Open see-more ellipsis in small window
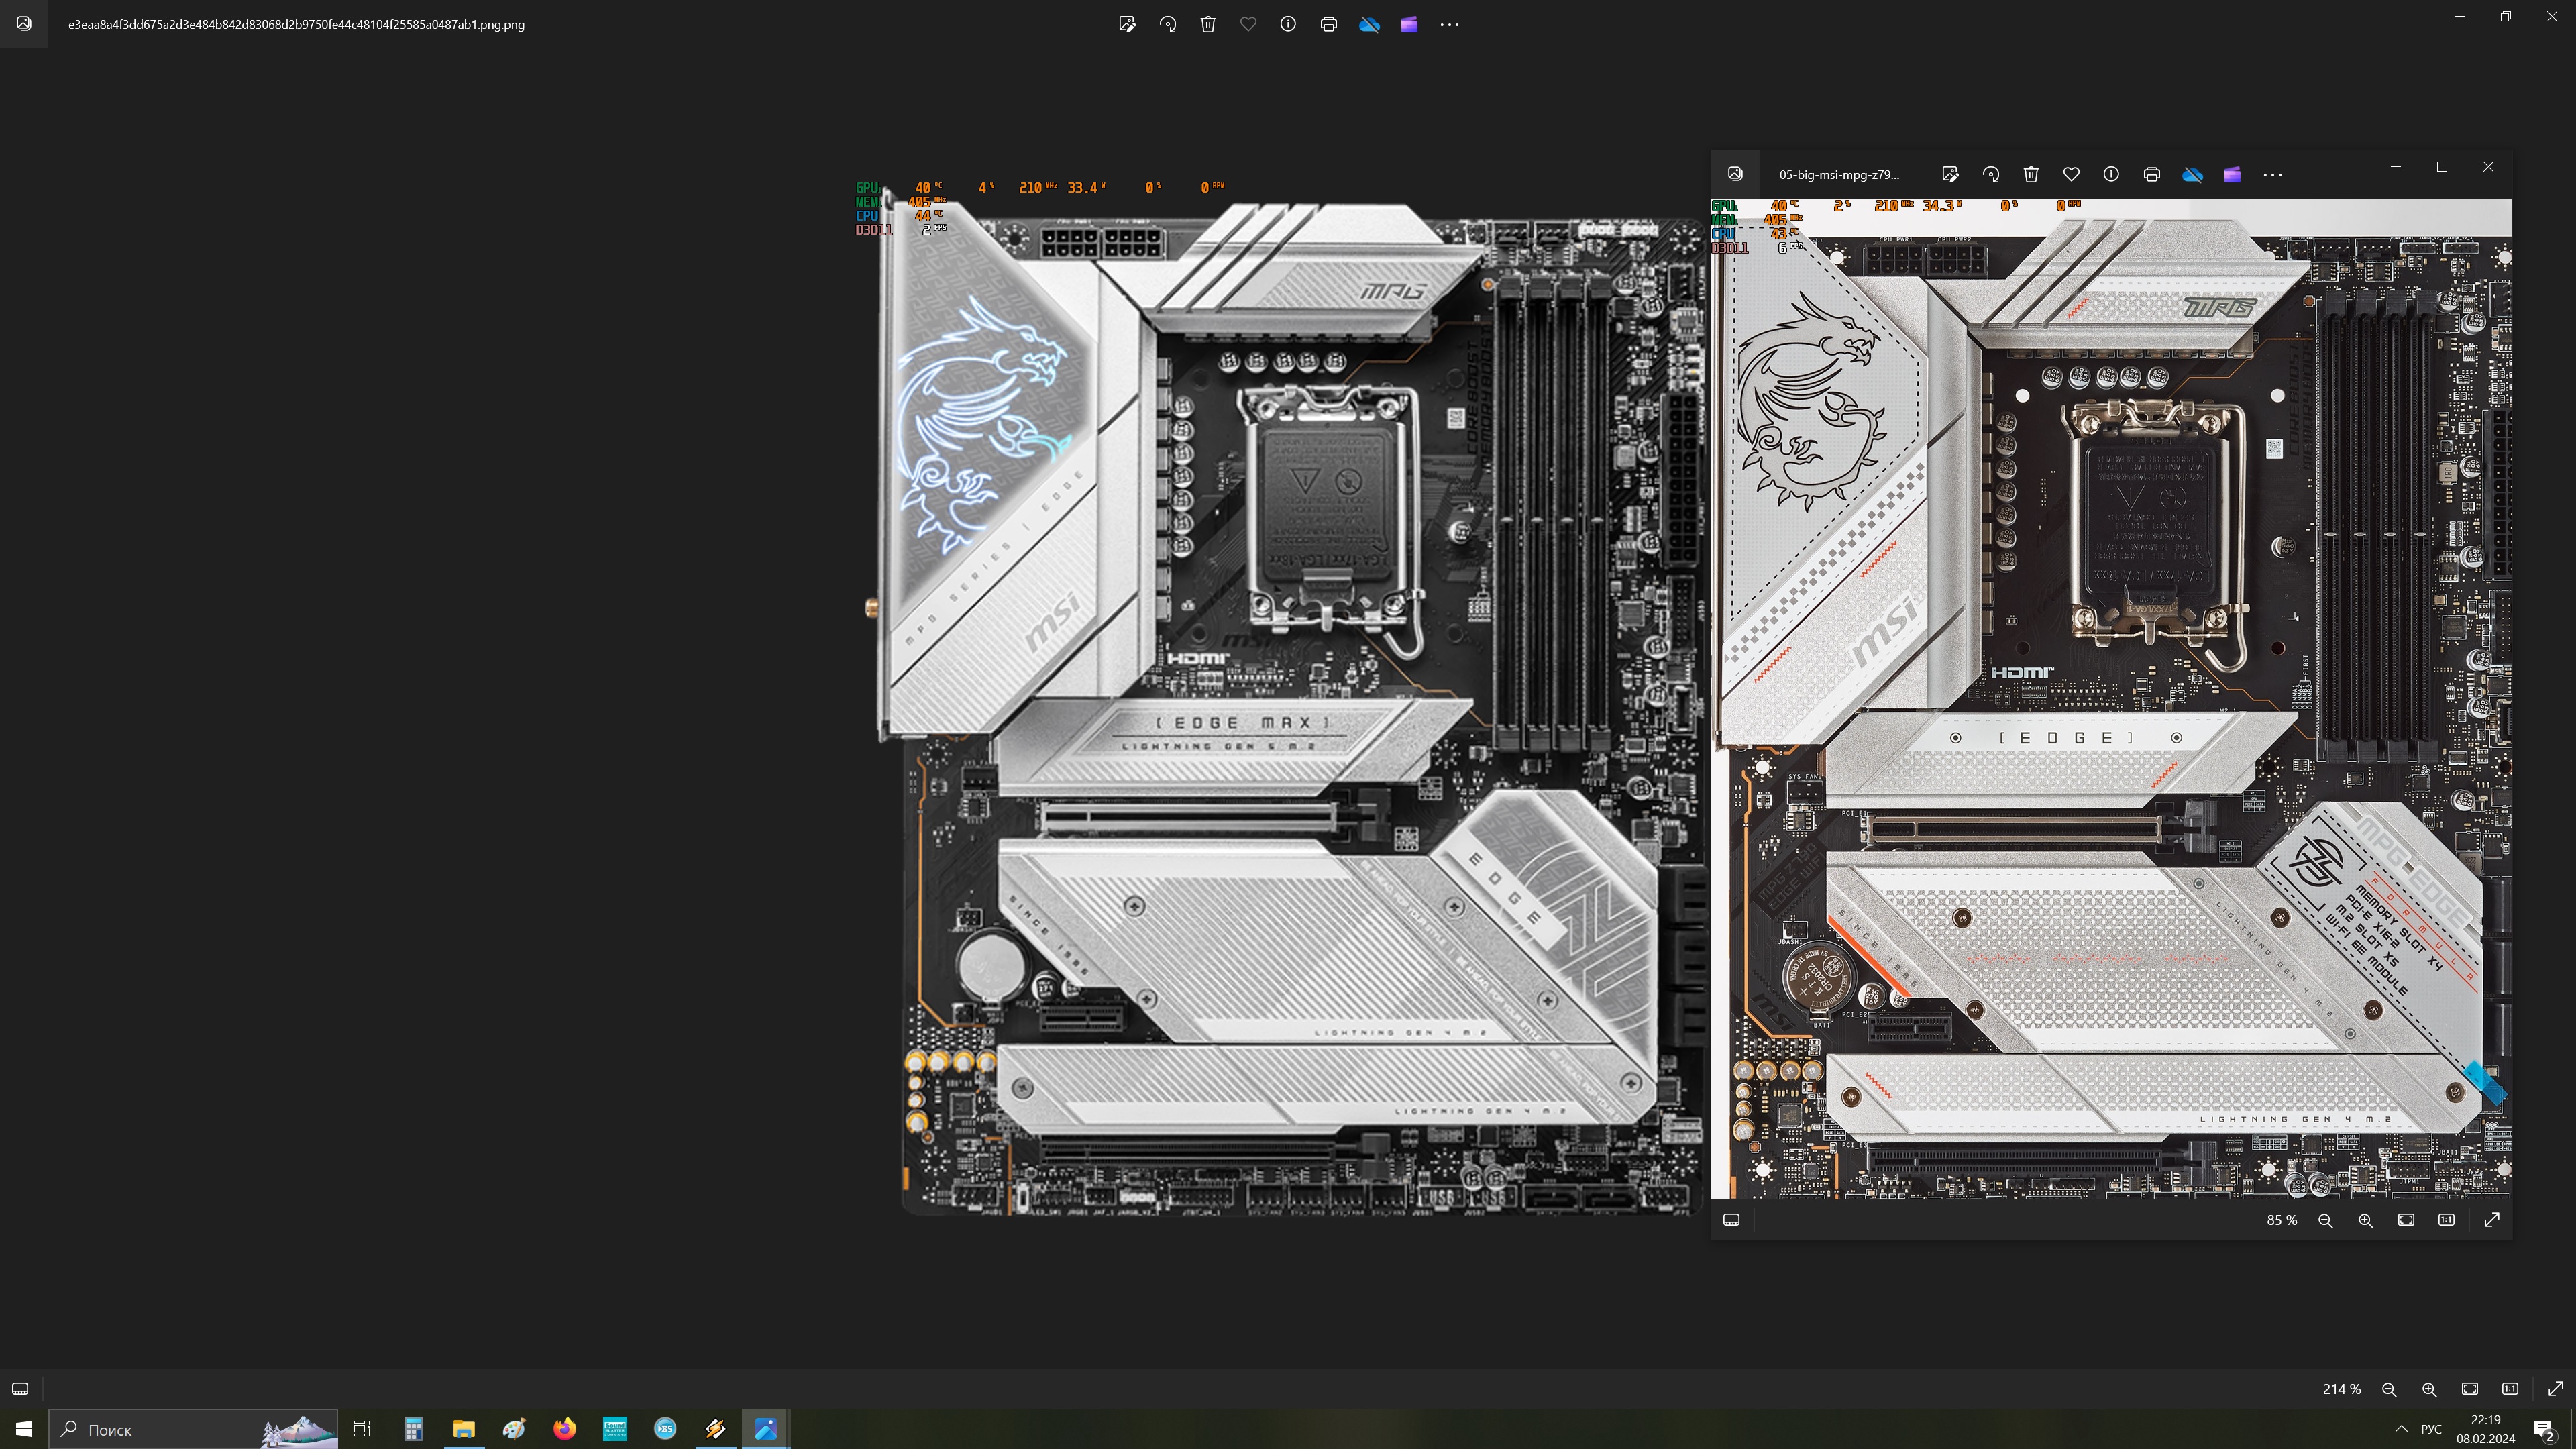The width and height of the screenshot is (2576, 1449). 2272,174
